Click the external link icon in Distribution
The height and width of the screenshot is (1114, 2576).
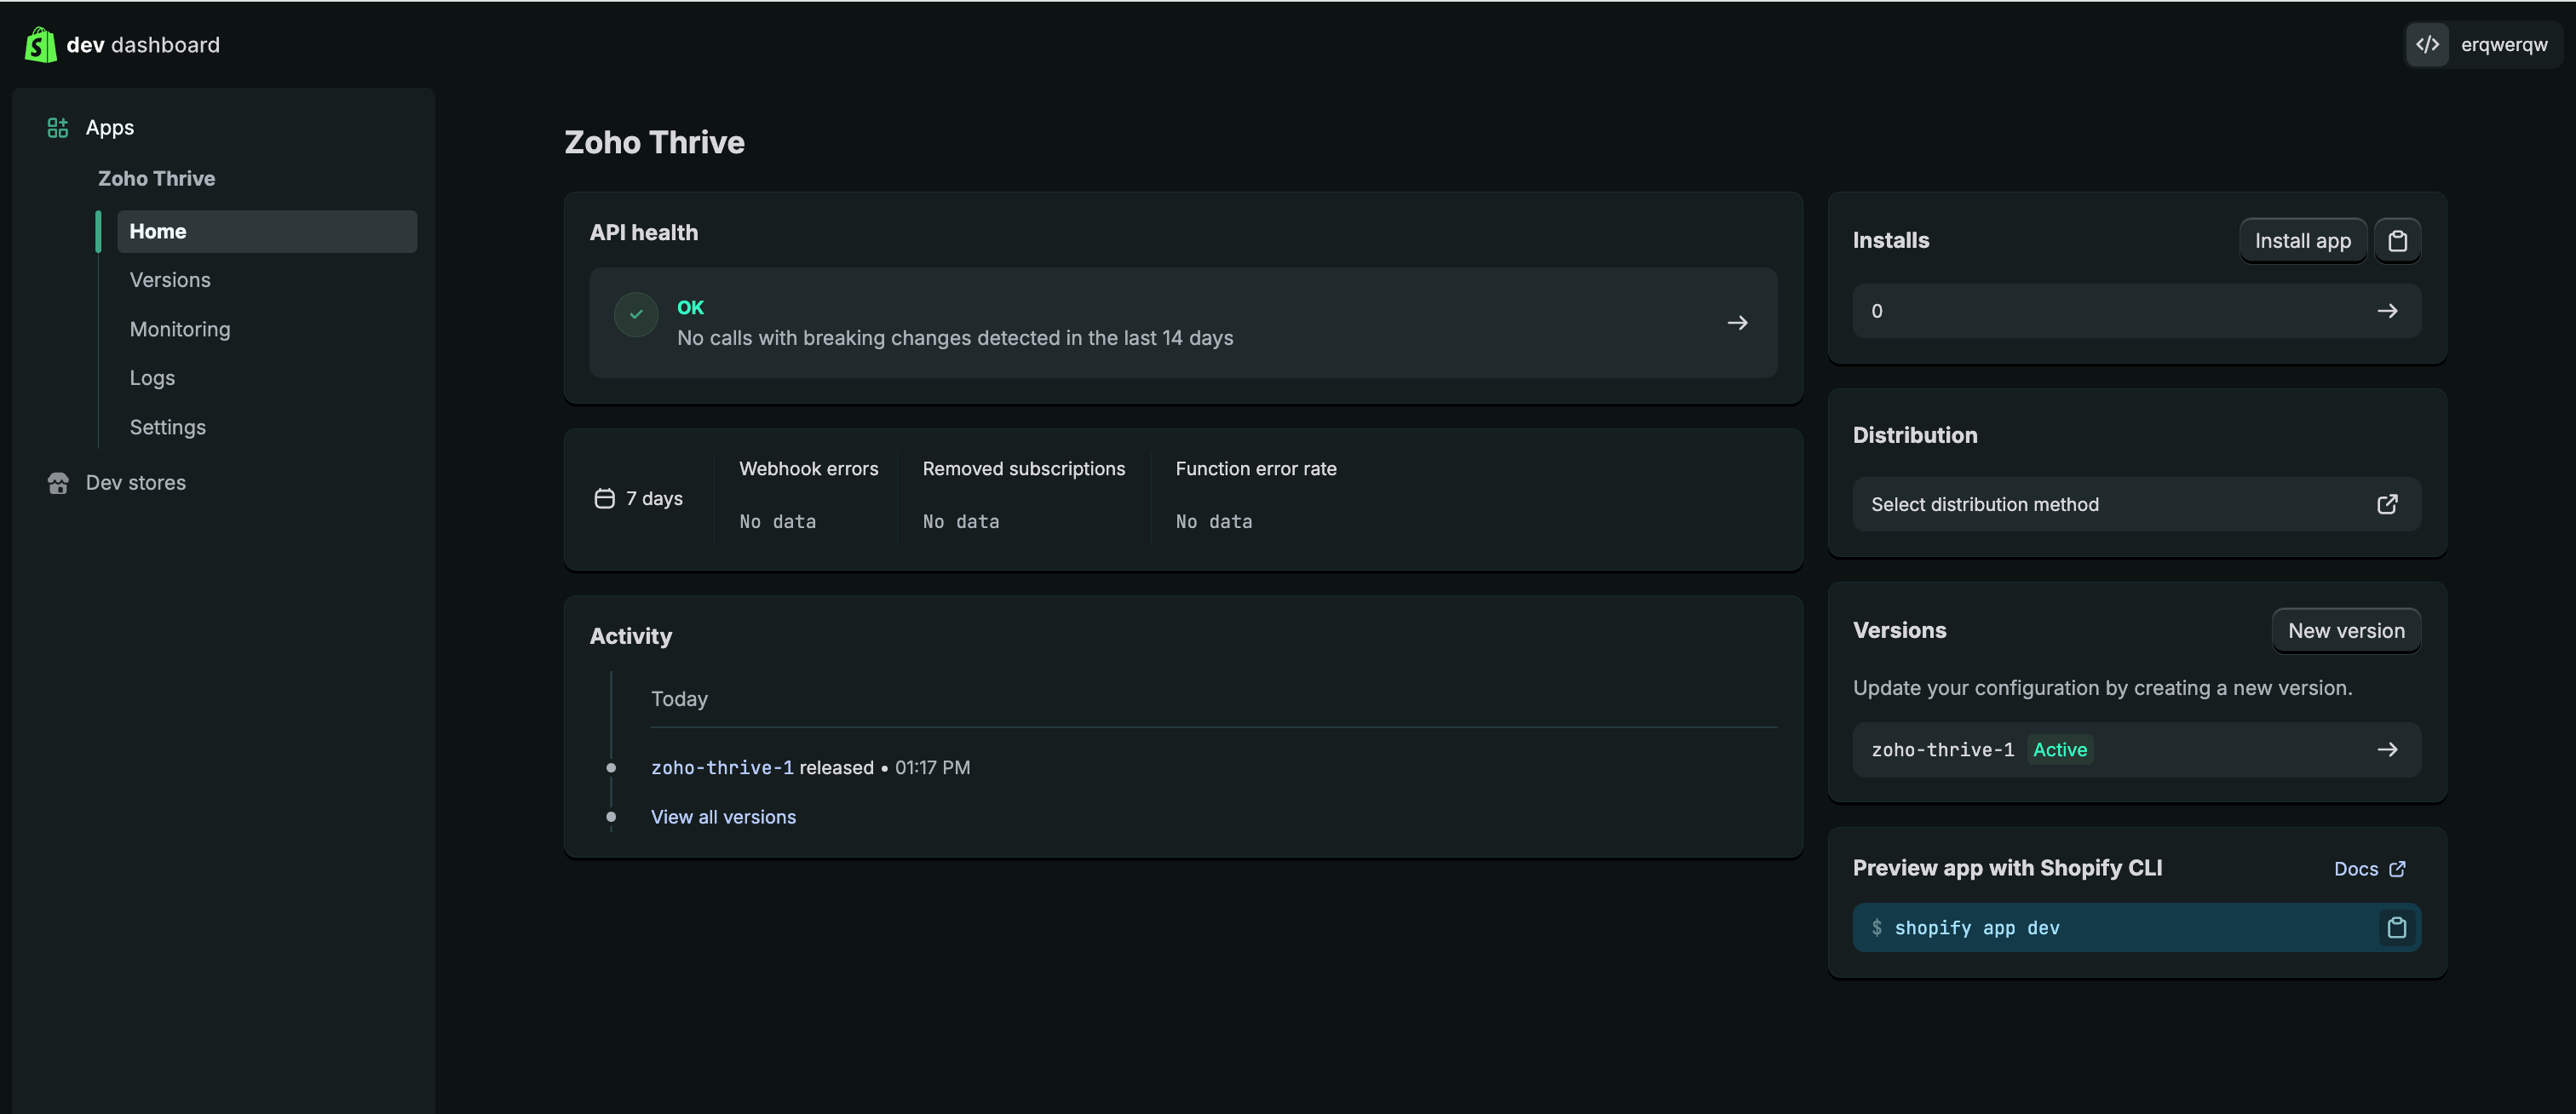click(x=2387, y=504)
